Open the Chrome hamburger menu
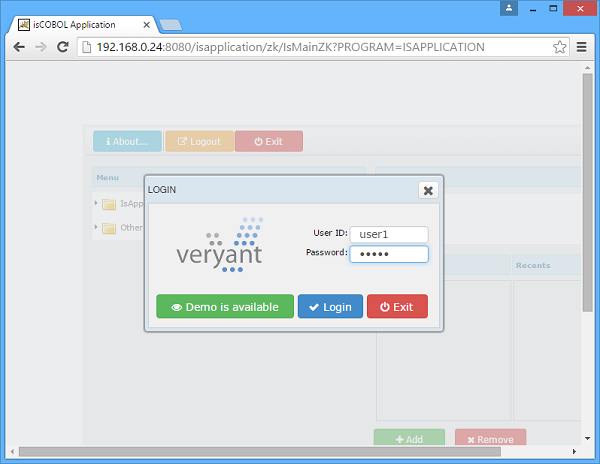 tap(582, 47)
